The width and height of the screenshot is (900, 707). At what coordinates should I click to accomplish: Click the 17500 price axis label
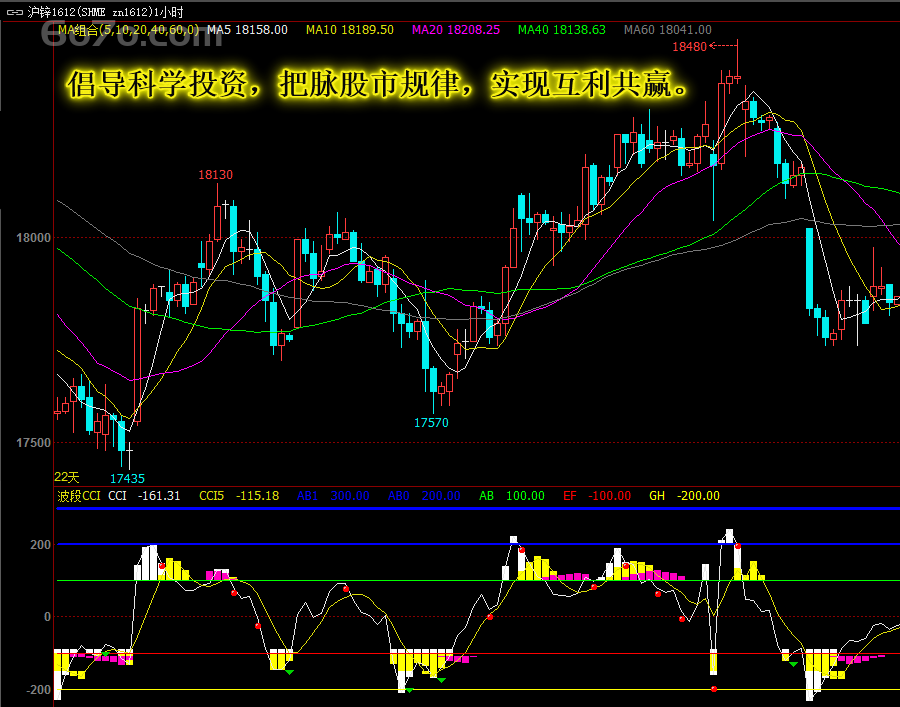point(33,443)
